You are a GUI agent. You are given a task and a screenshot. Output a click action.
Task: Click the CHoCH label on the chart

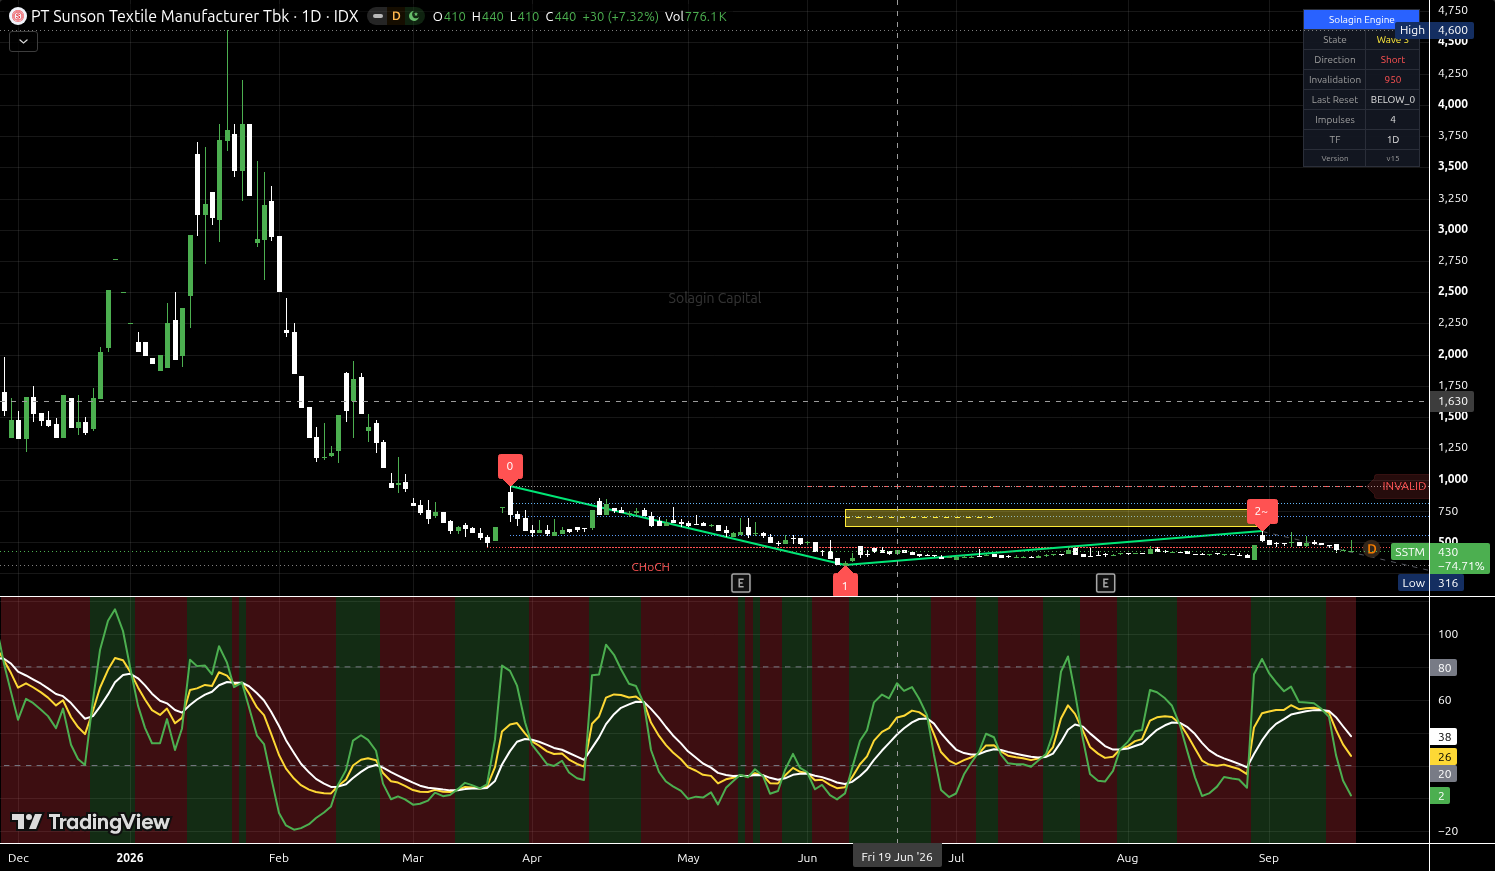(x=650, y=568)
